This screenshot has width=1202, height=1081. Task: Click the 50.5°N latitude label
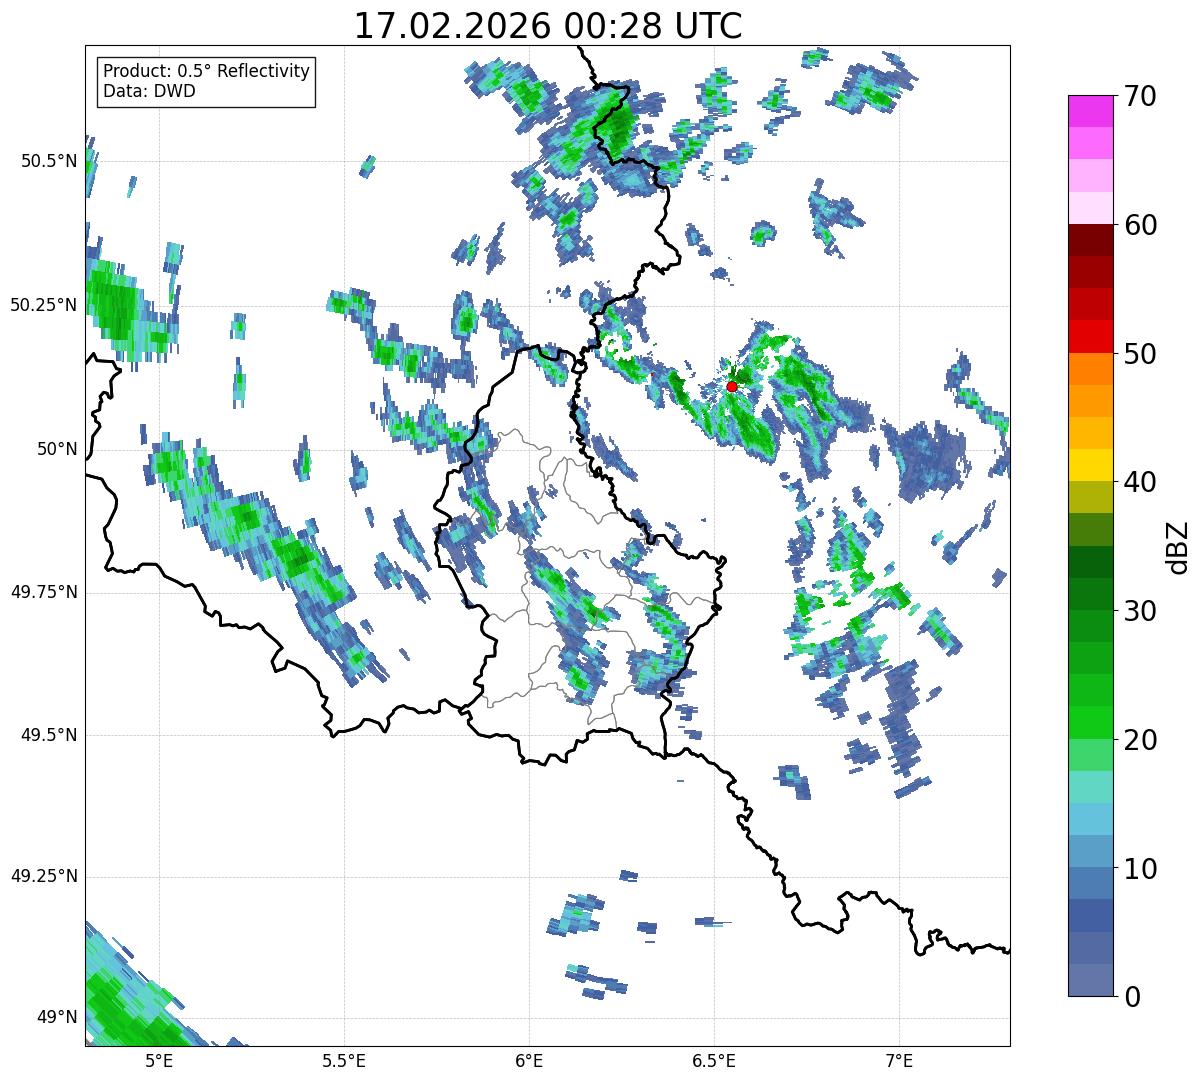pyautogui.click(x=49, y=161)
